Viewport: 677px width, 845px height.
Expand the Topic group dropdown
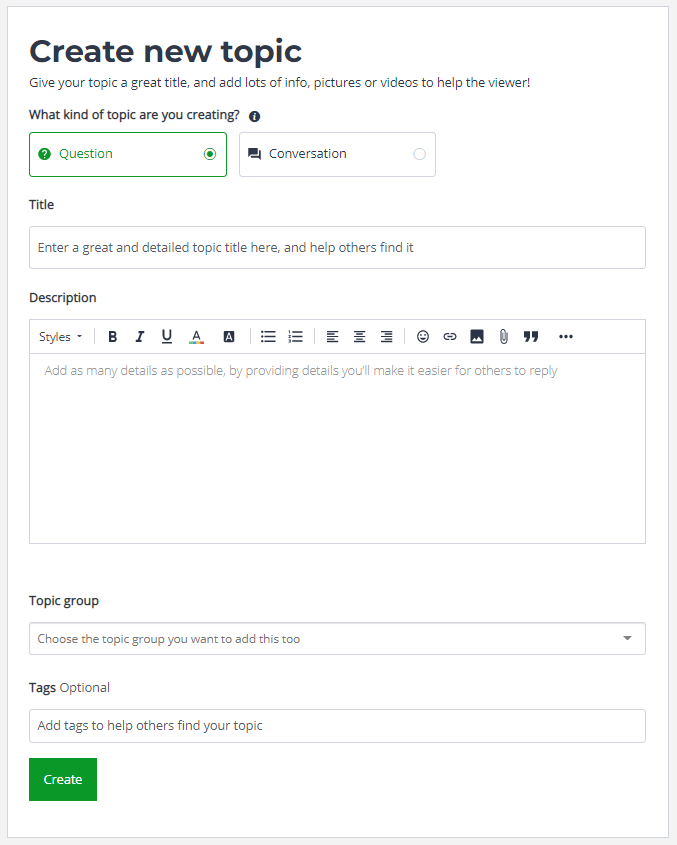[337, 639]
